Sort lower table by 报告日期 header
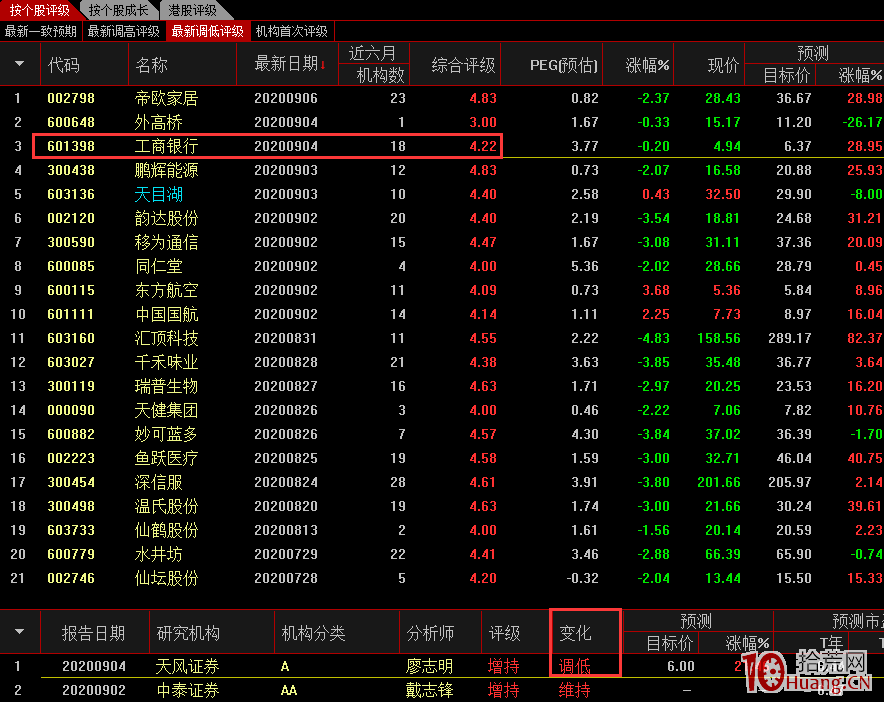 coord(94,634)
